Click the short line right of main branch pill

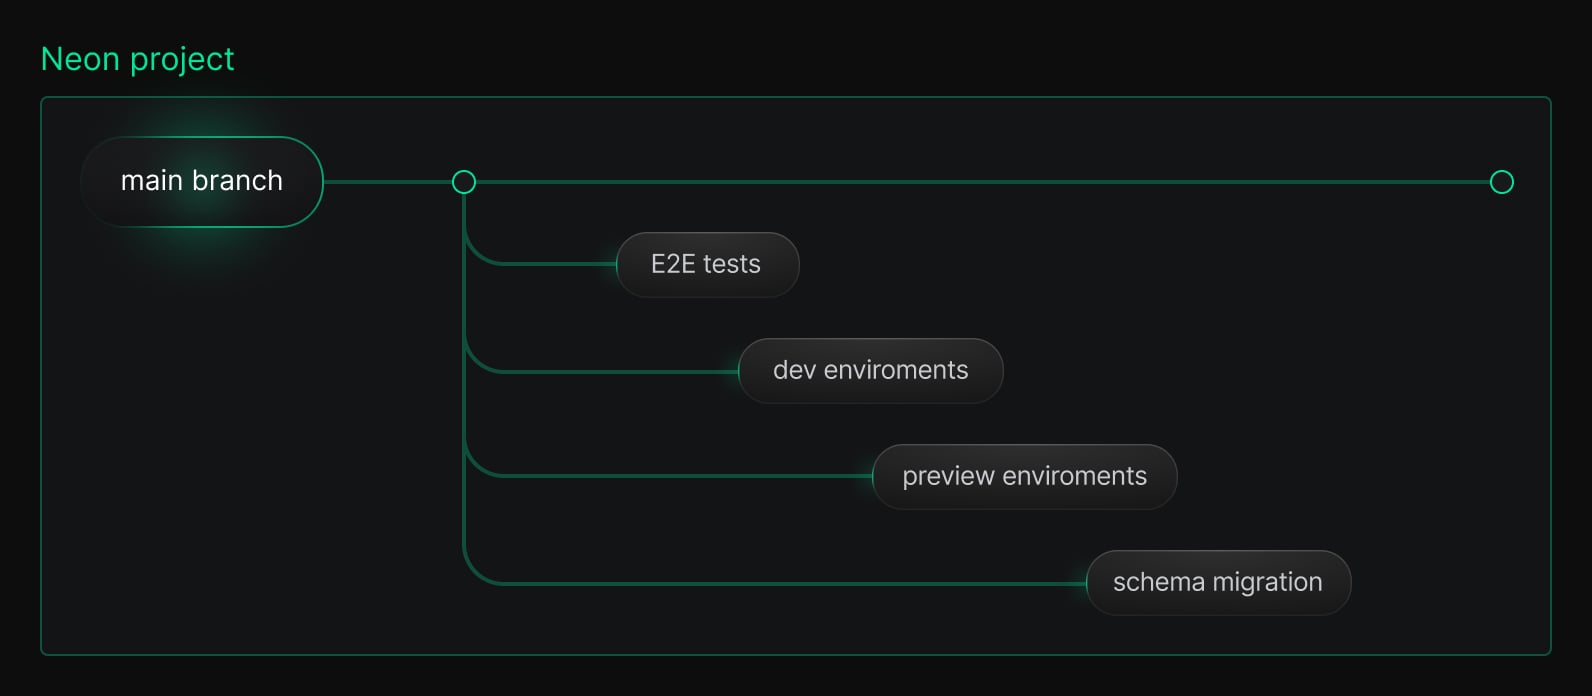click(x=388, y=182)
